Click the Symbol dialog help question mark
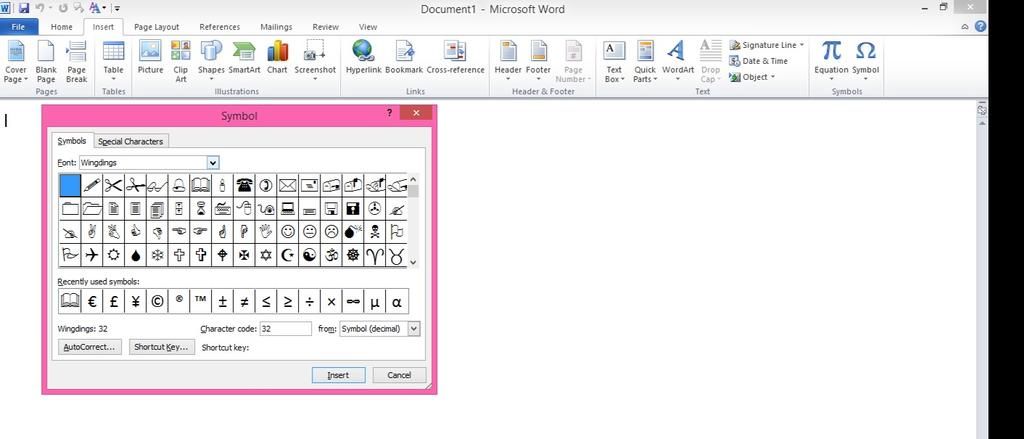This screenshot has height=439, width=1024. [389, 112]
